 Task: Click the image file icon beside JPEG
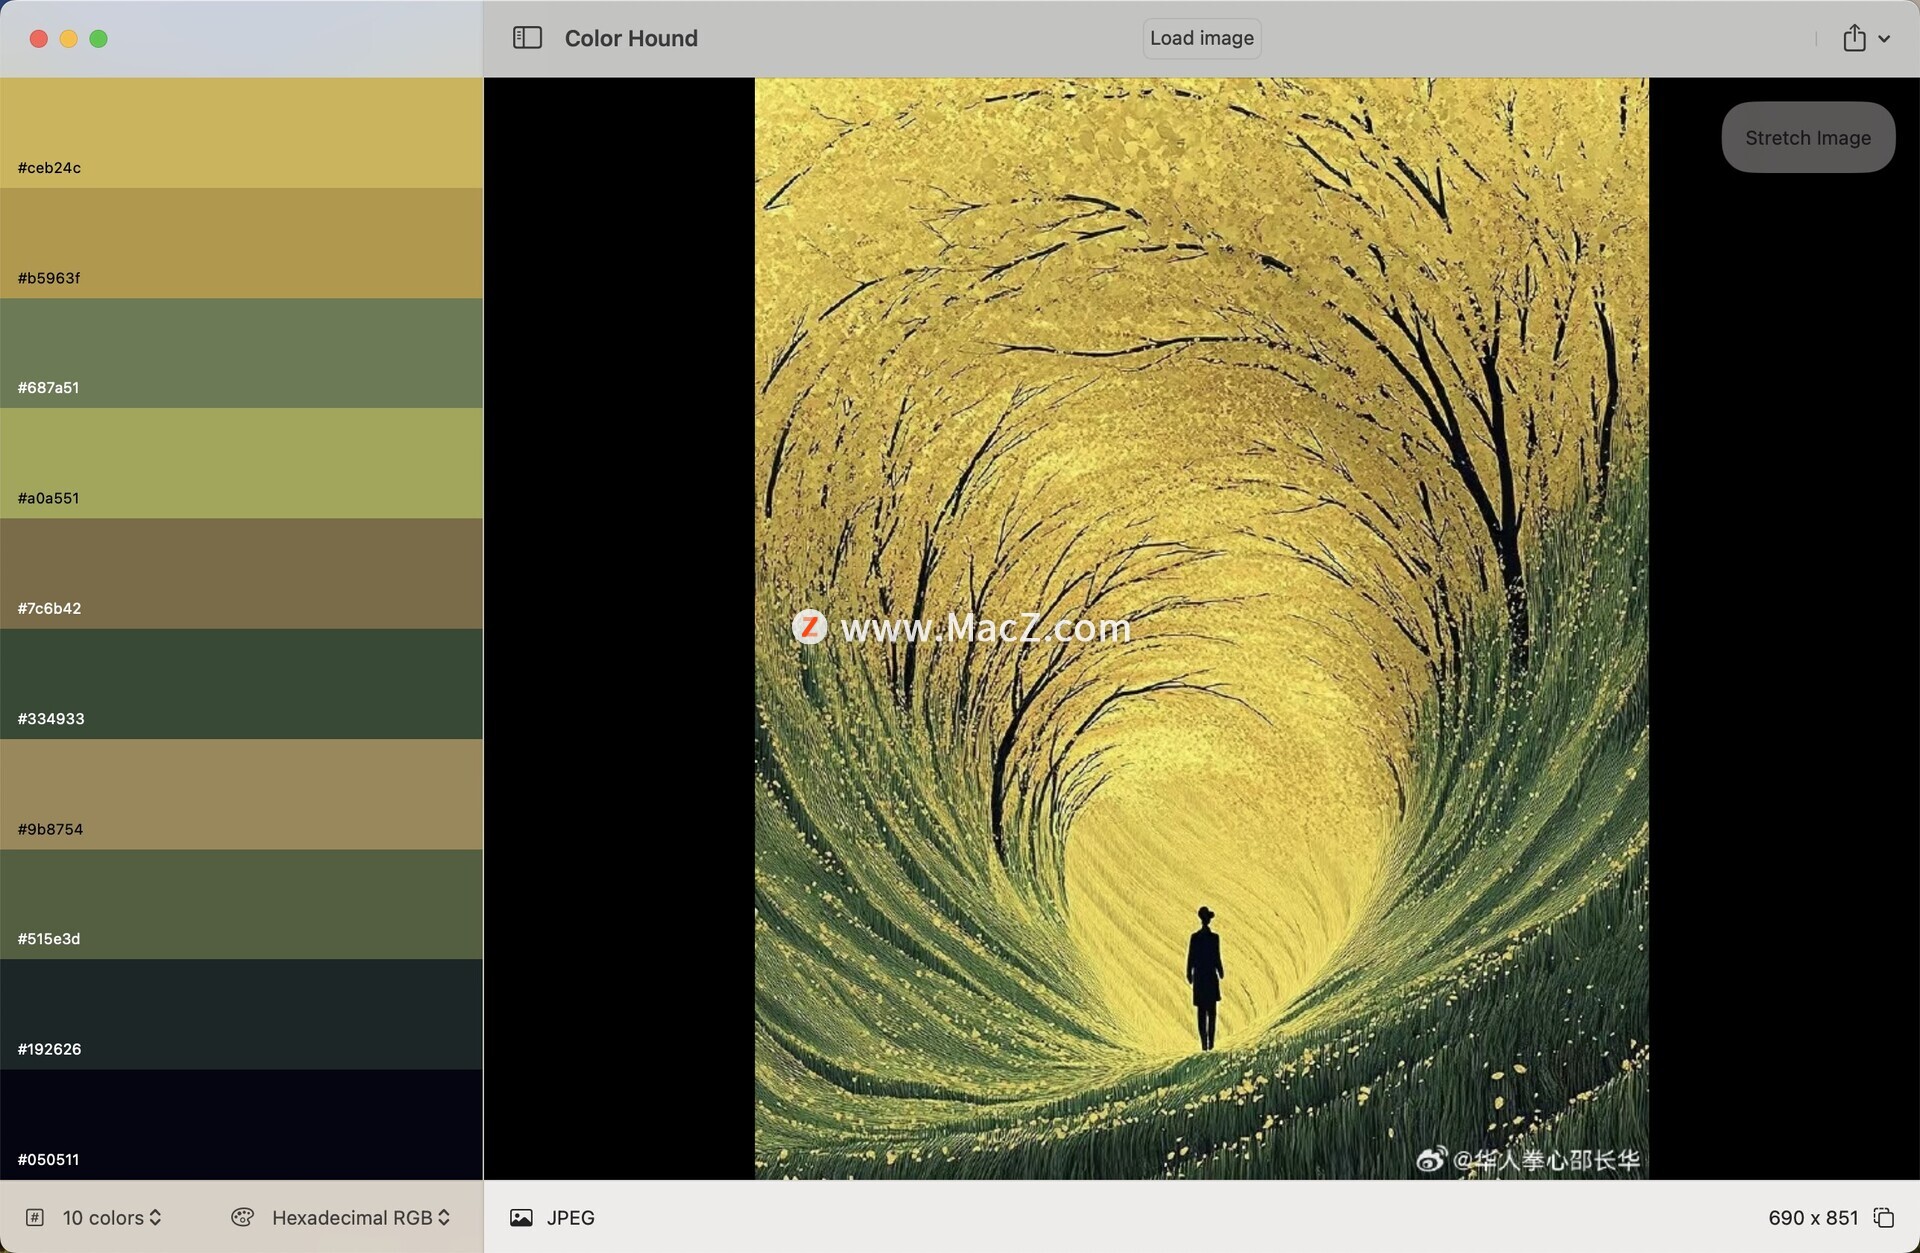(521, 1217)
